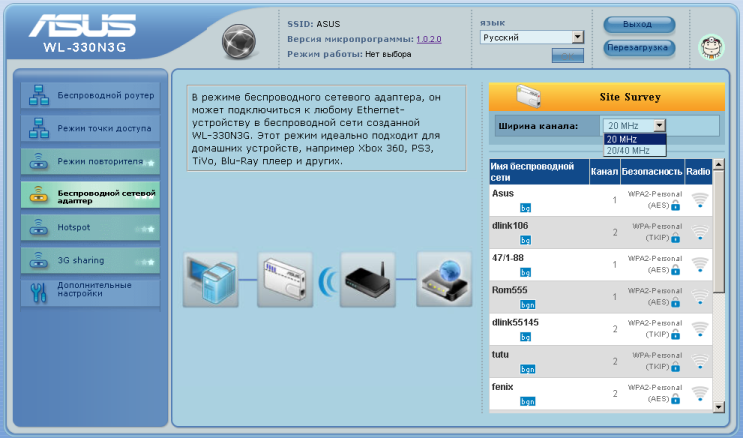Select the dlink55145 network
Viewport: 743px width, 438px height.
[600, 329]
